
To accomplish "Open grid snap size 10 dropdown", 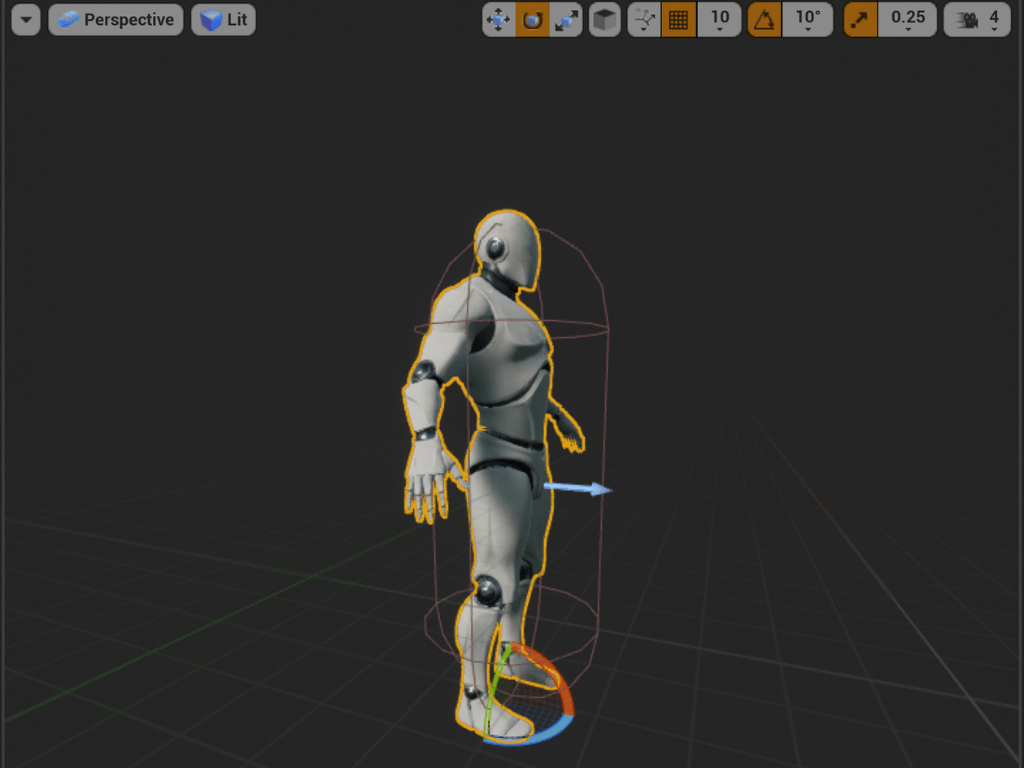I will click(x=720, y=20).
